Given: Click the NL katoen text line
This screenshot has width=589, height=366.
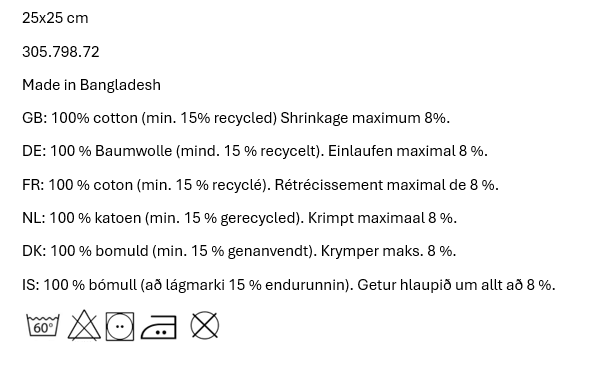Looking at the screenshot, I should coord(239,218).
